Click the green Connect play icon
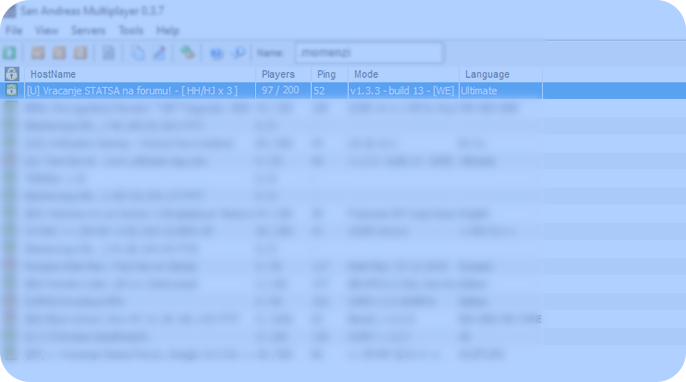 10,53
